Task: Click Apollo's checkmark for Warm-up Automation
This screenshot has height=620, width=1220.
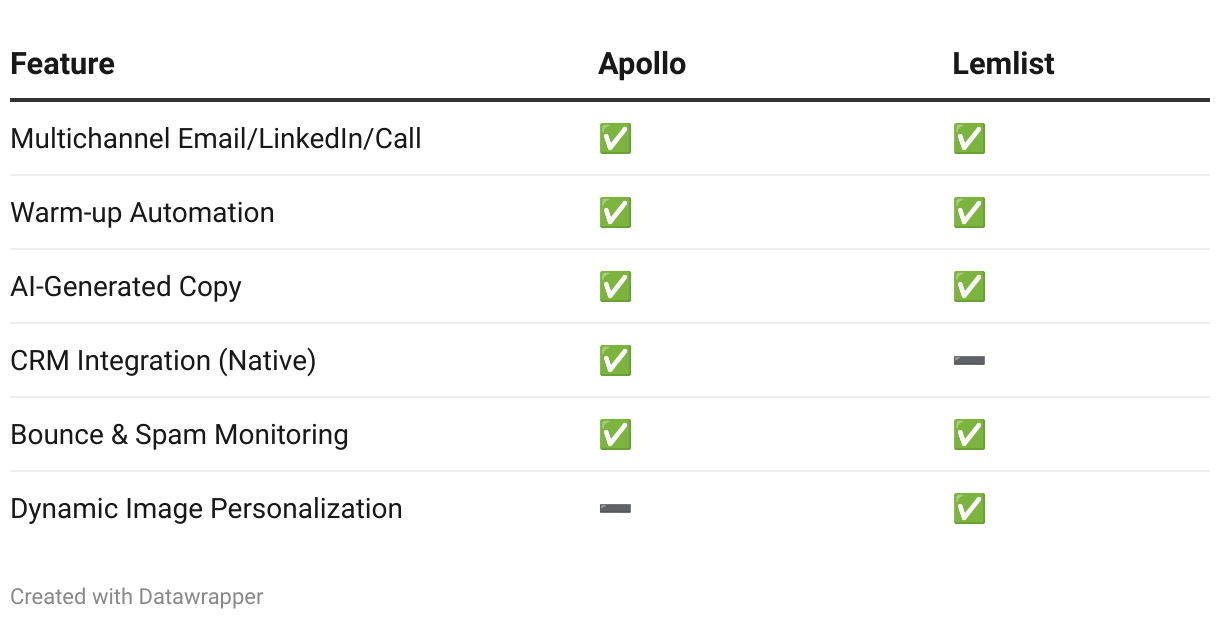Action: point(615,212)
